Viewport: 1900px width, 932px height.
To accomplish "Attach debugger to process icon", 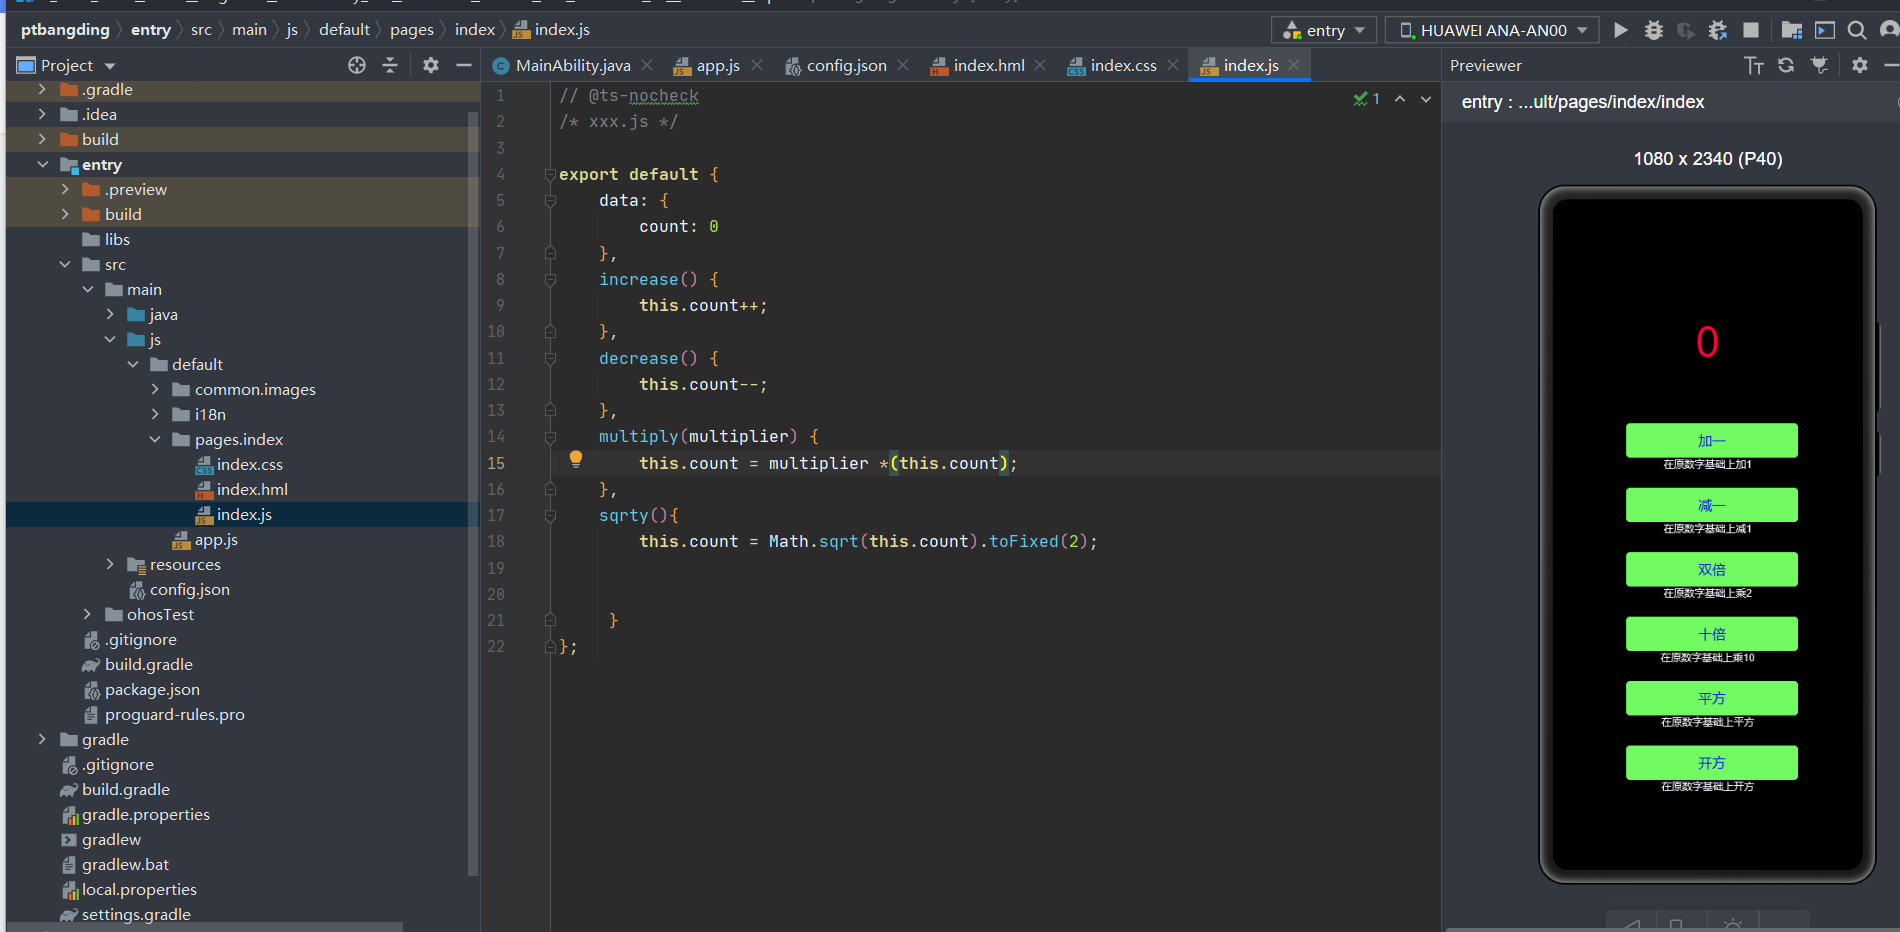I will coord(1718,30).
